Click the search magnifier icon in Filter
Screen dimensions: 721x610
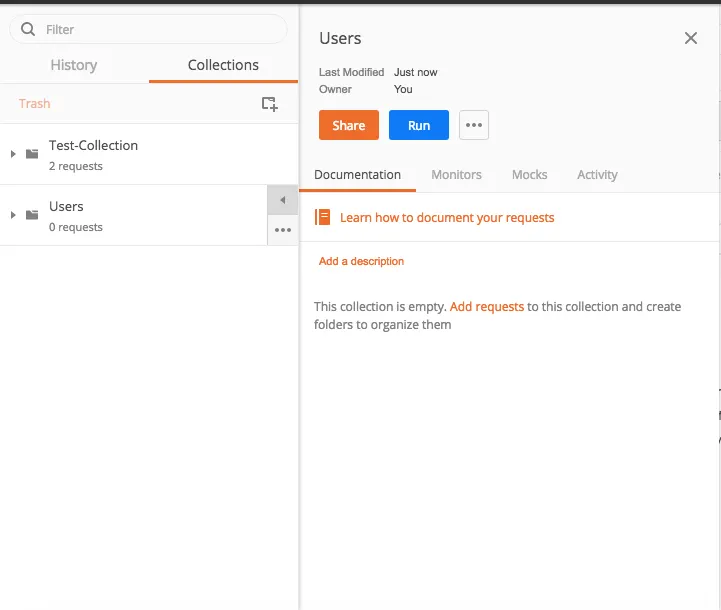[x=28, y=29]
